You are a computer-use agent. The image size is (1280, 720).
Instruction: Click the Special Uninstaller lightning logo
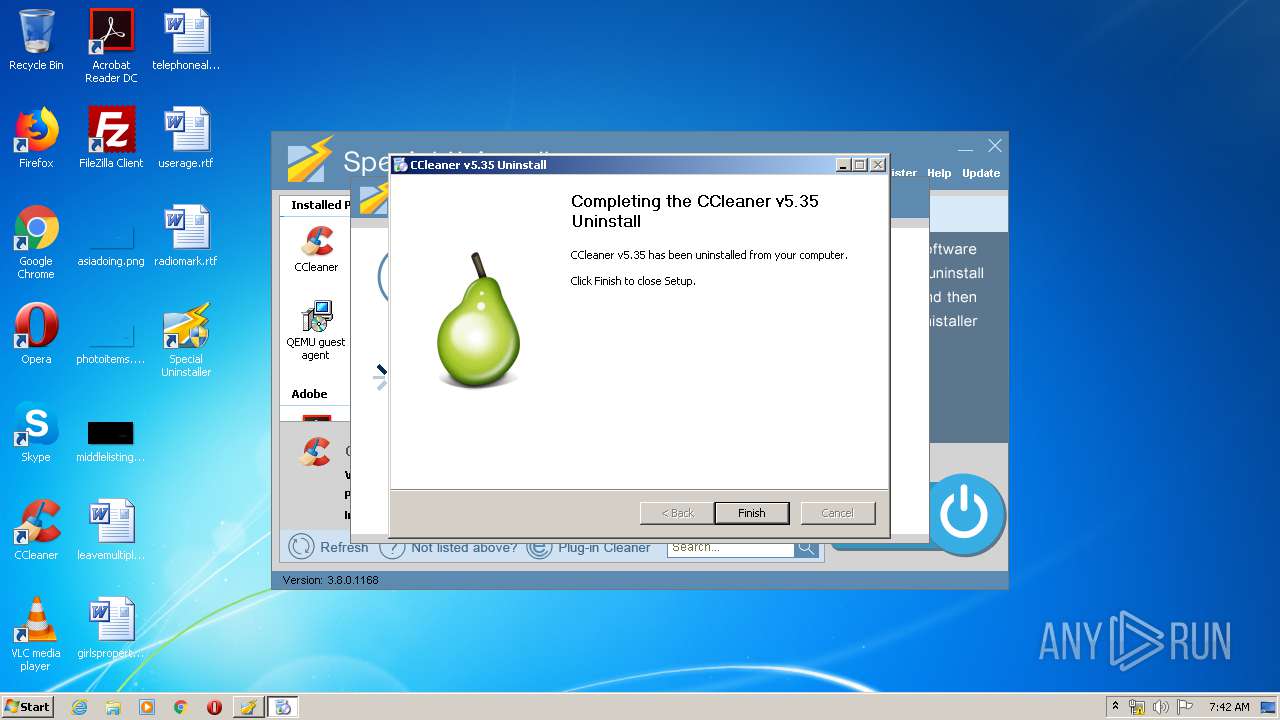(x=309, y=160)
